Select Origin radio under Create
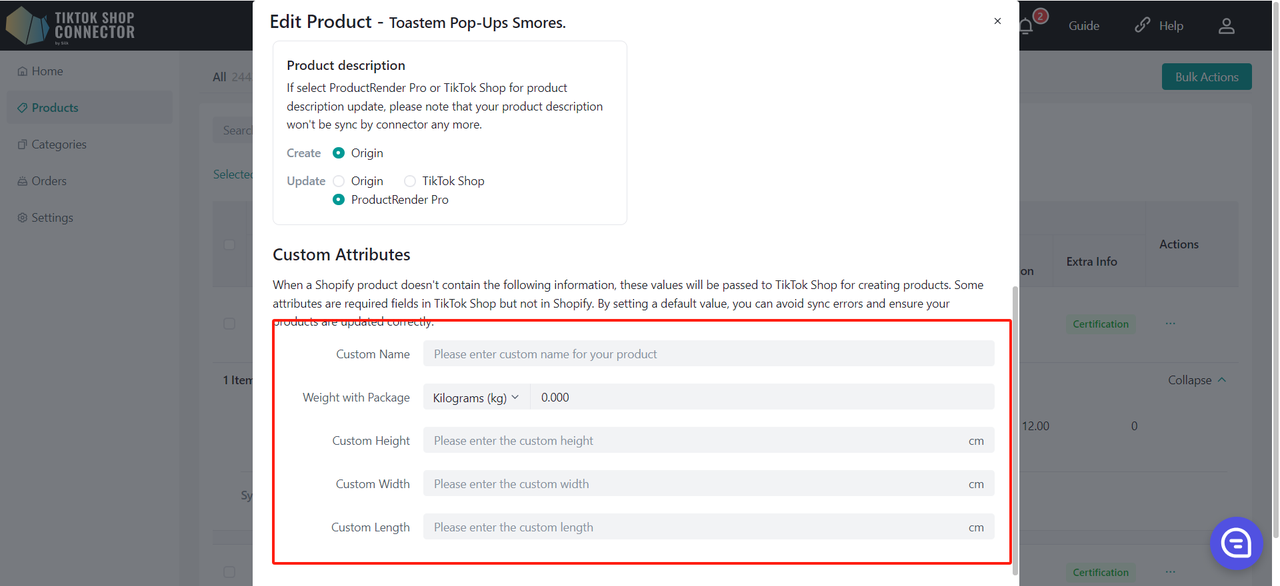 [x=339, y=153]
